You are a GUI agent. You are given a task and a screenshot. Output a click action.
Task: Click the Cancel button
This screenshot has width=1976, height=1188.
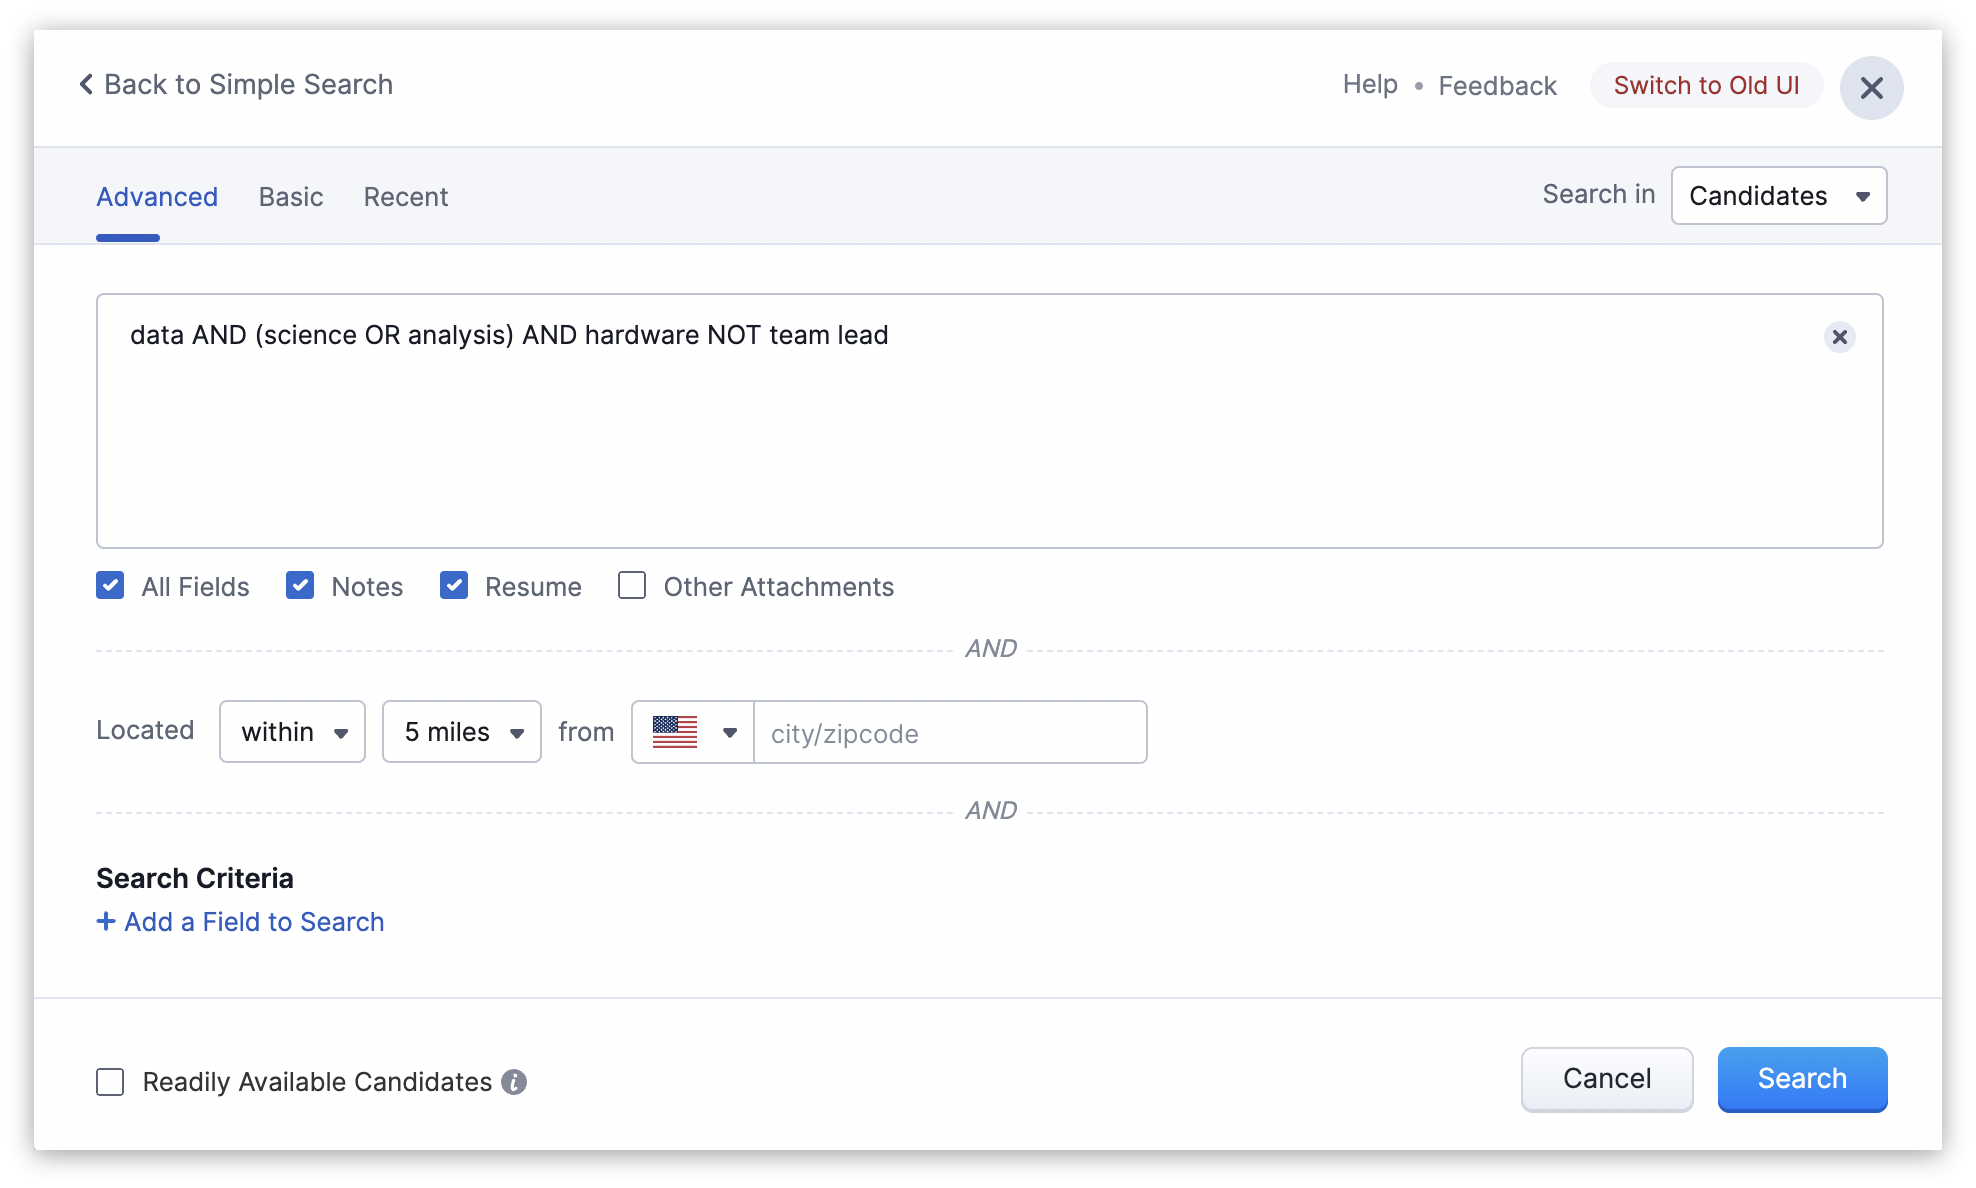click(x=1606, y=1079)
